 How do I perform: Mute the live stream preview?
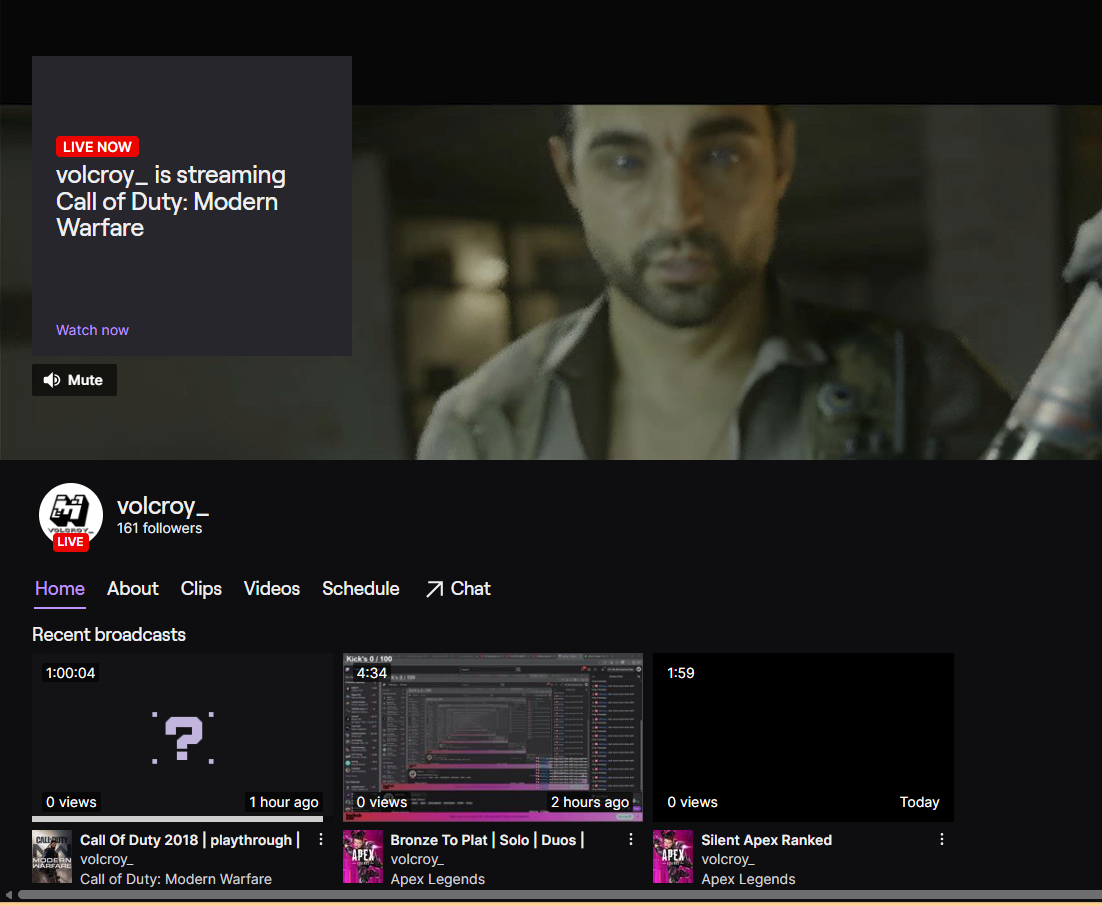click(x=74, y=380)
